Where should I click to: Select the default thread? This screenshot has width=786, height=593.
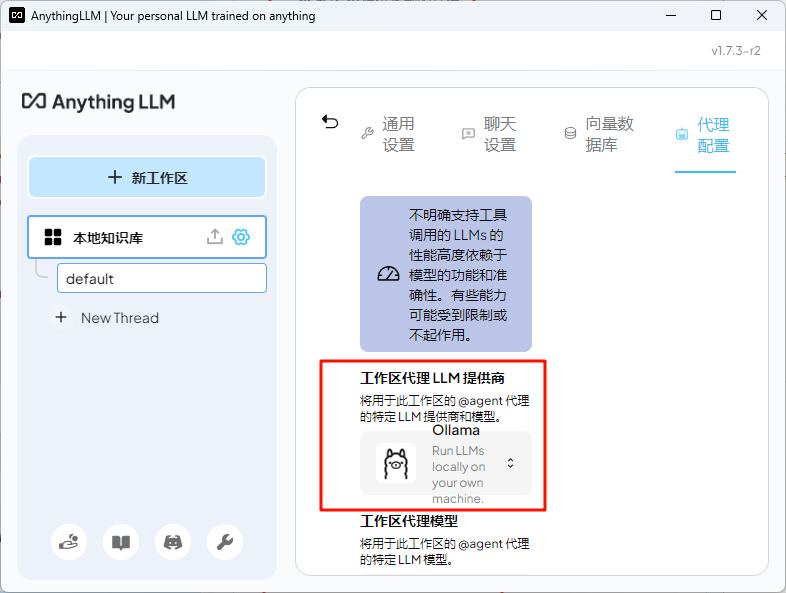click(162, 278)
